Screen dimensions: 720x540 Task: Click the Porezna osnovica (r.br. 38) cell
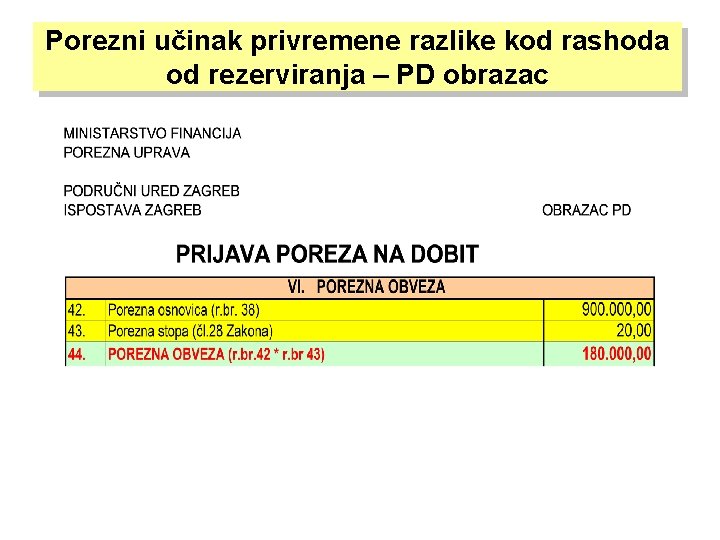tap(324, 310)
